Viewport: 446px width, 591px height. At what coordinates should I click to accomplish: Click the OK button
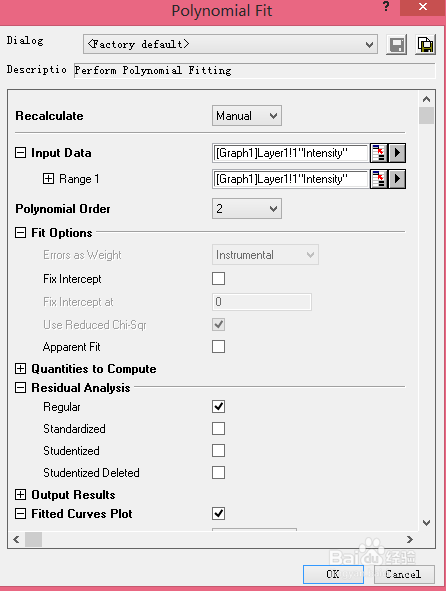tap(333, 574)
